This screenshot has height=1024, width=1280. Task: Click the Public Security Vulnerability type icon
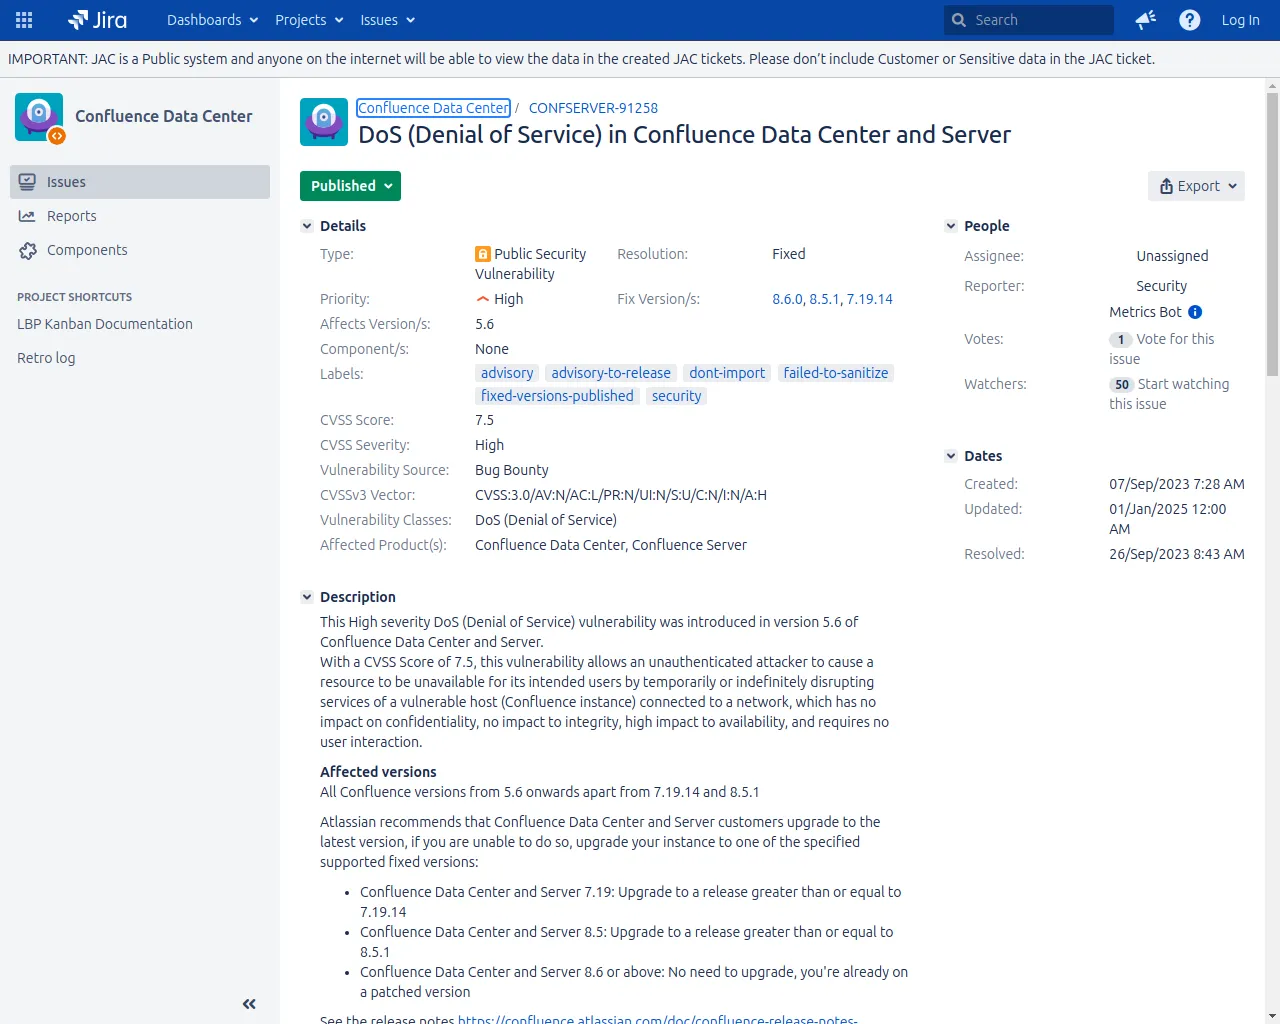tap(483, 254)
